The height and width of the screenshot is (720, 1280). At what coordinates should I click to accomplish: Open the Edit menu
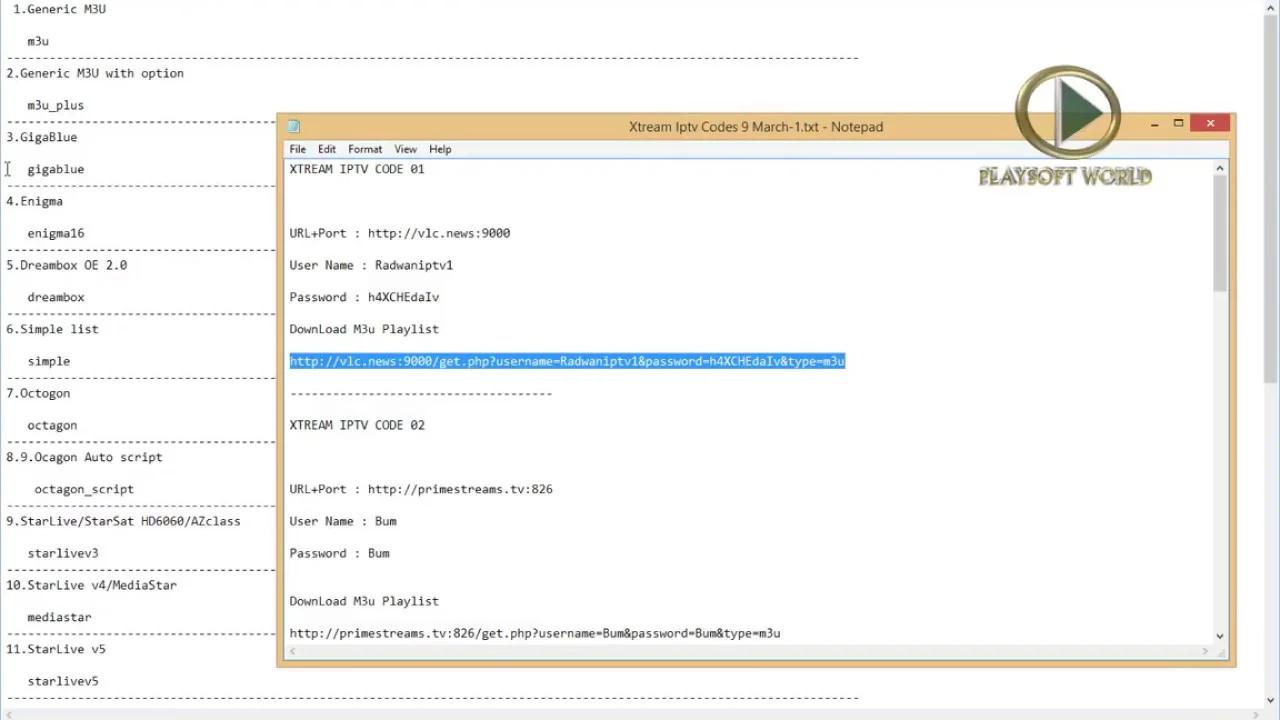[326, 149]
